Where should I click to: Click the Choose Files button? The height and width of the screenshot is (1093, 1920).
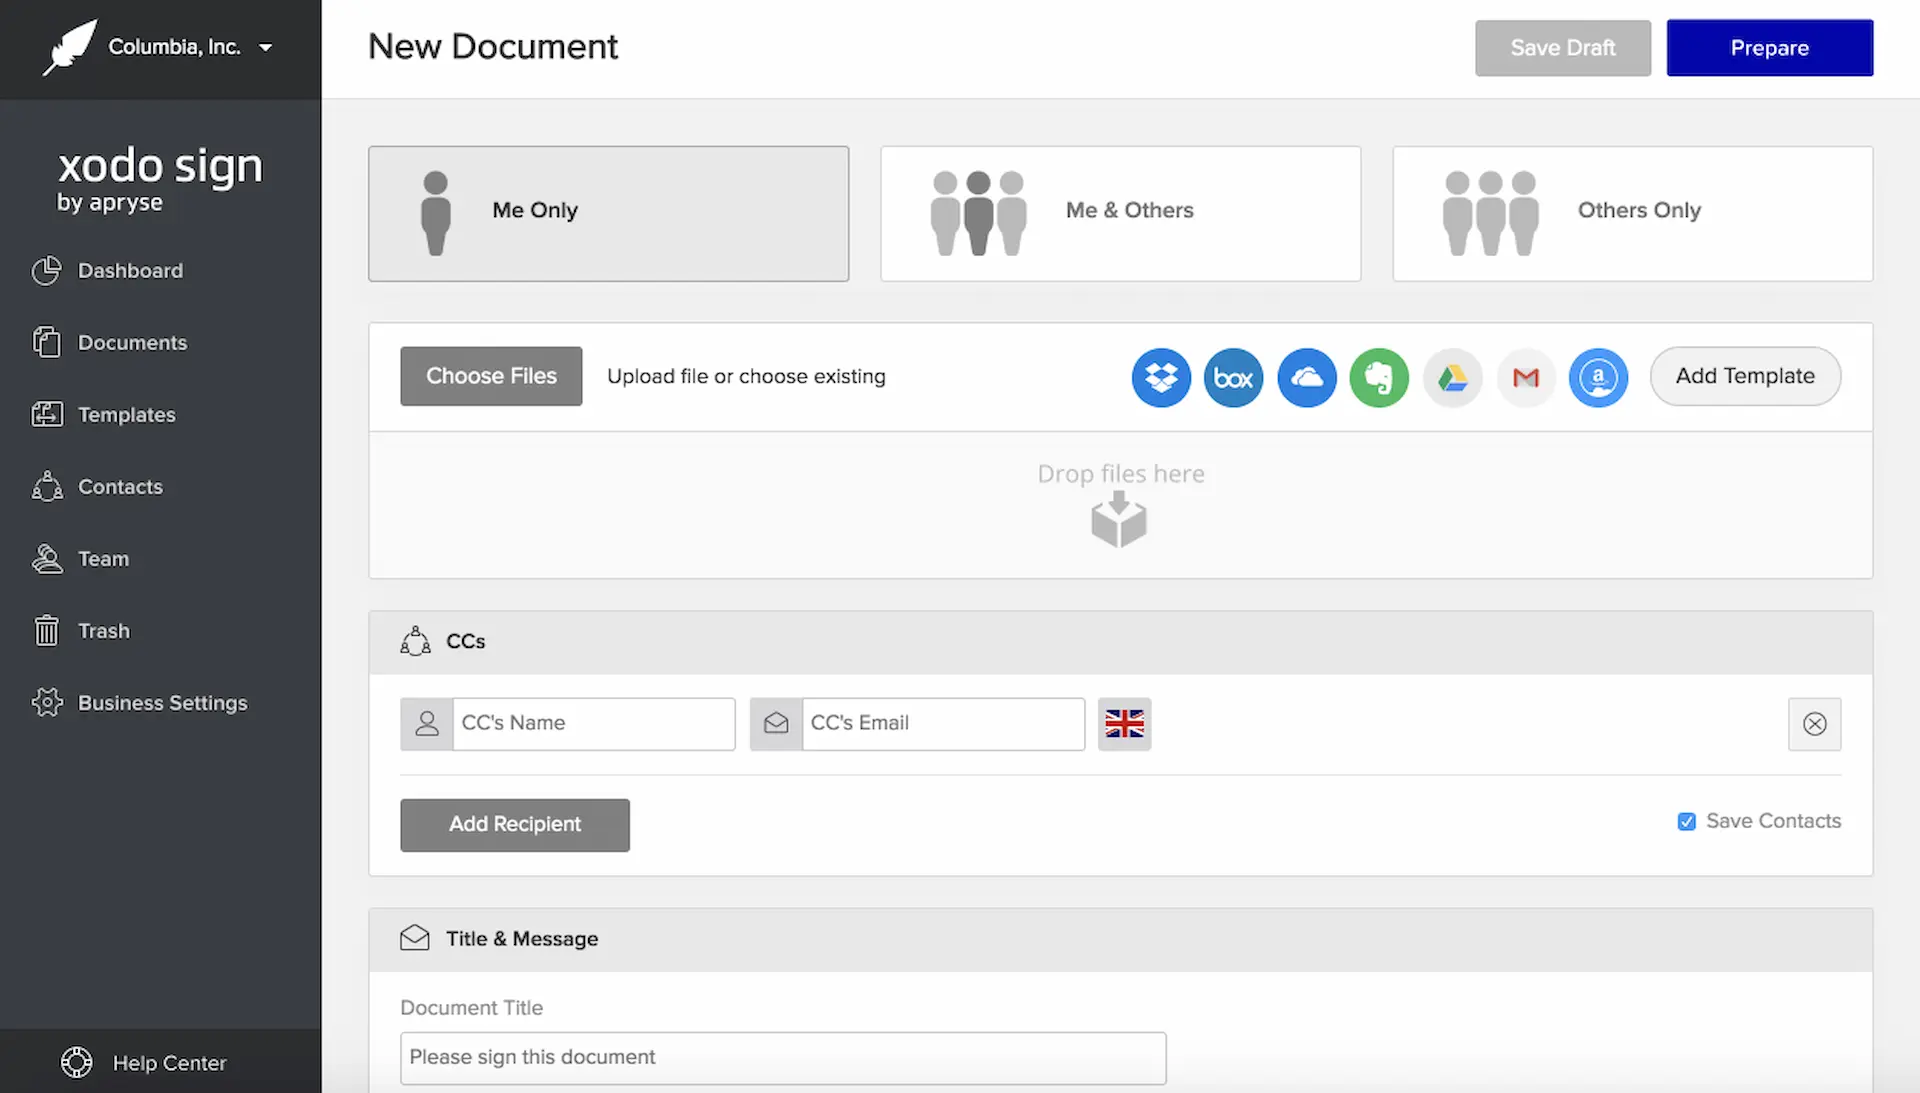(x=491, y=376)
